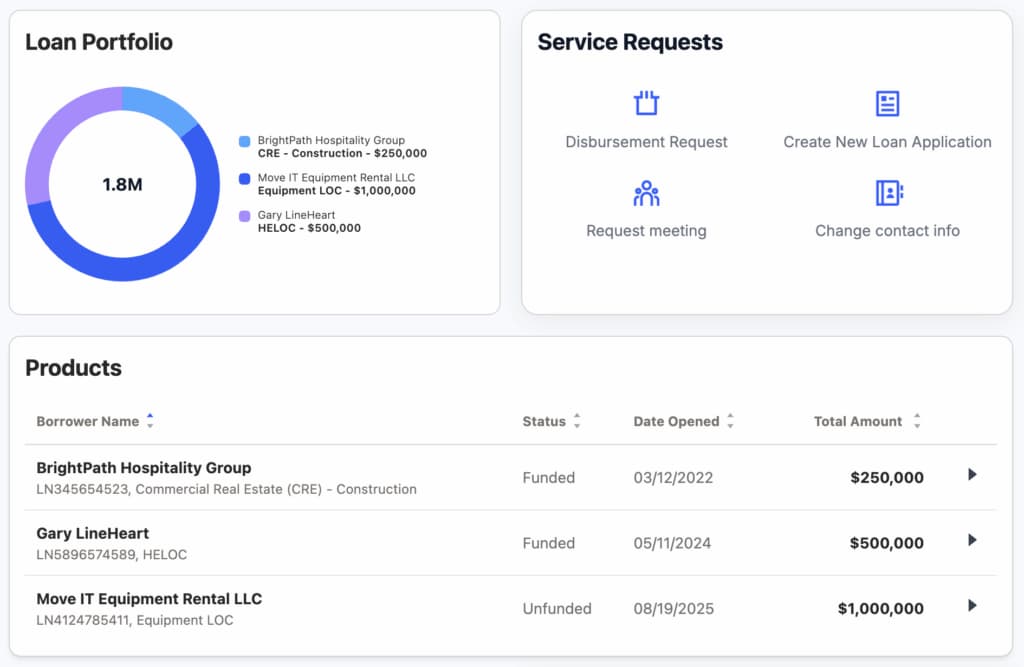Click date 08/19/2025
Screen dimensions: 1024x667
pos(673,608)
